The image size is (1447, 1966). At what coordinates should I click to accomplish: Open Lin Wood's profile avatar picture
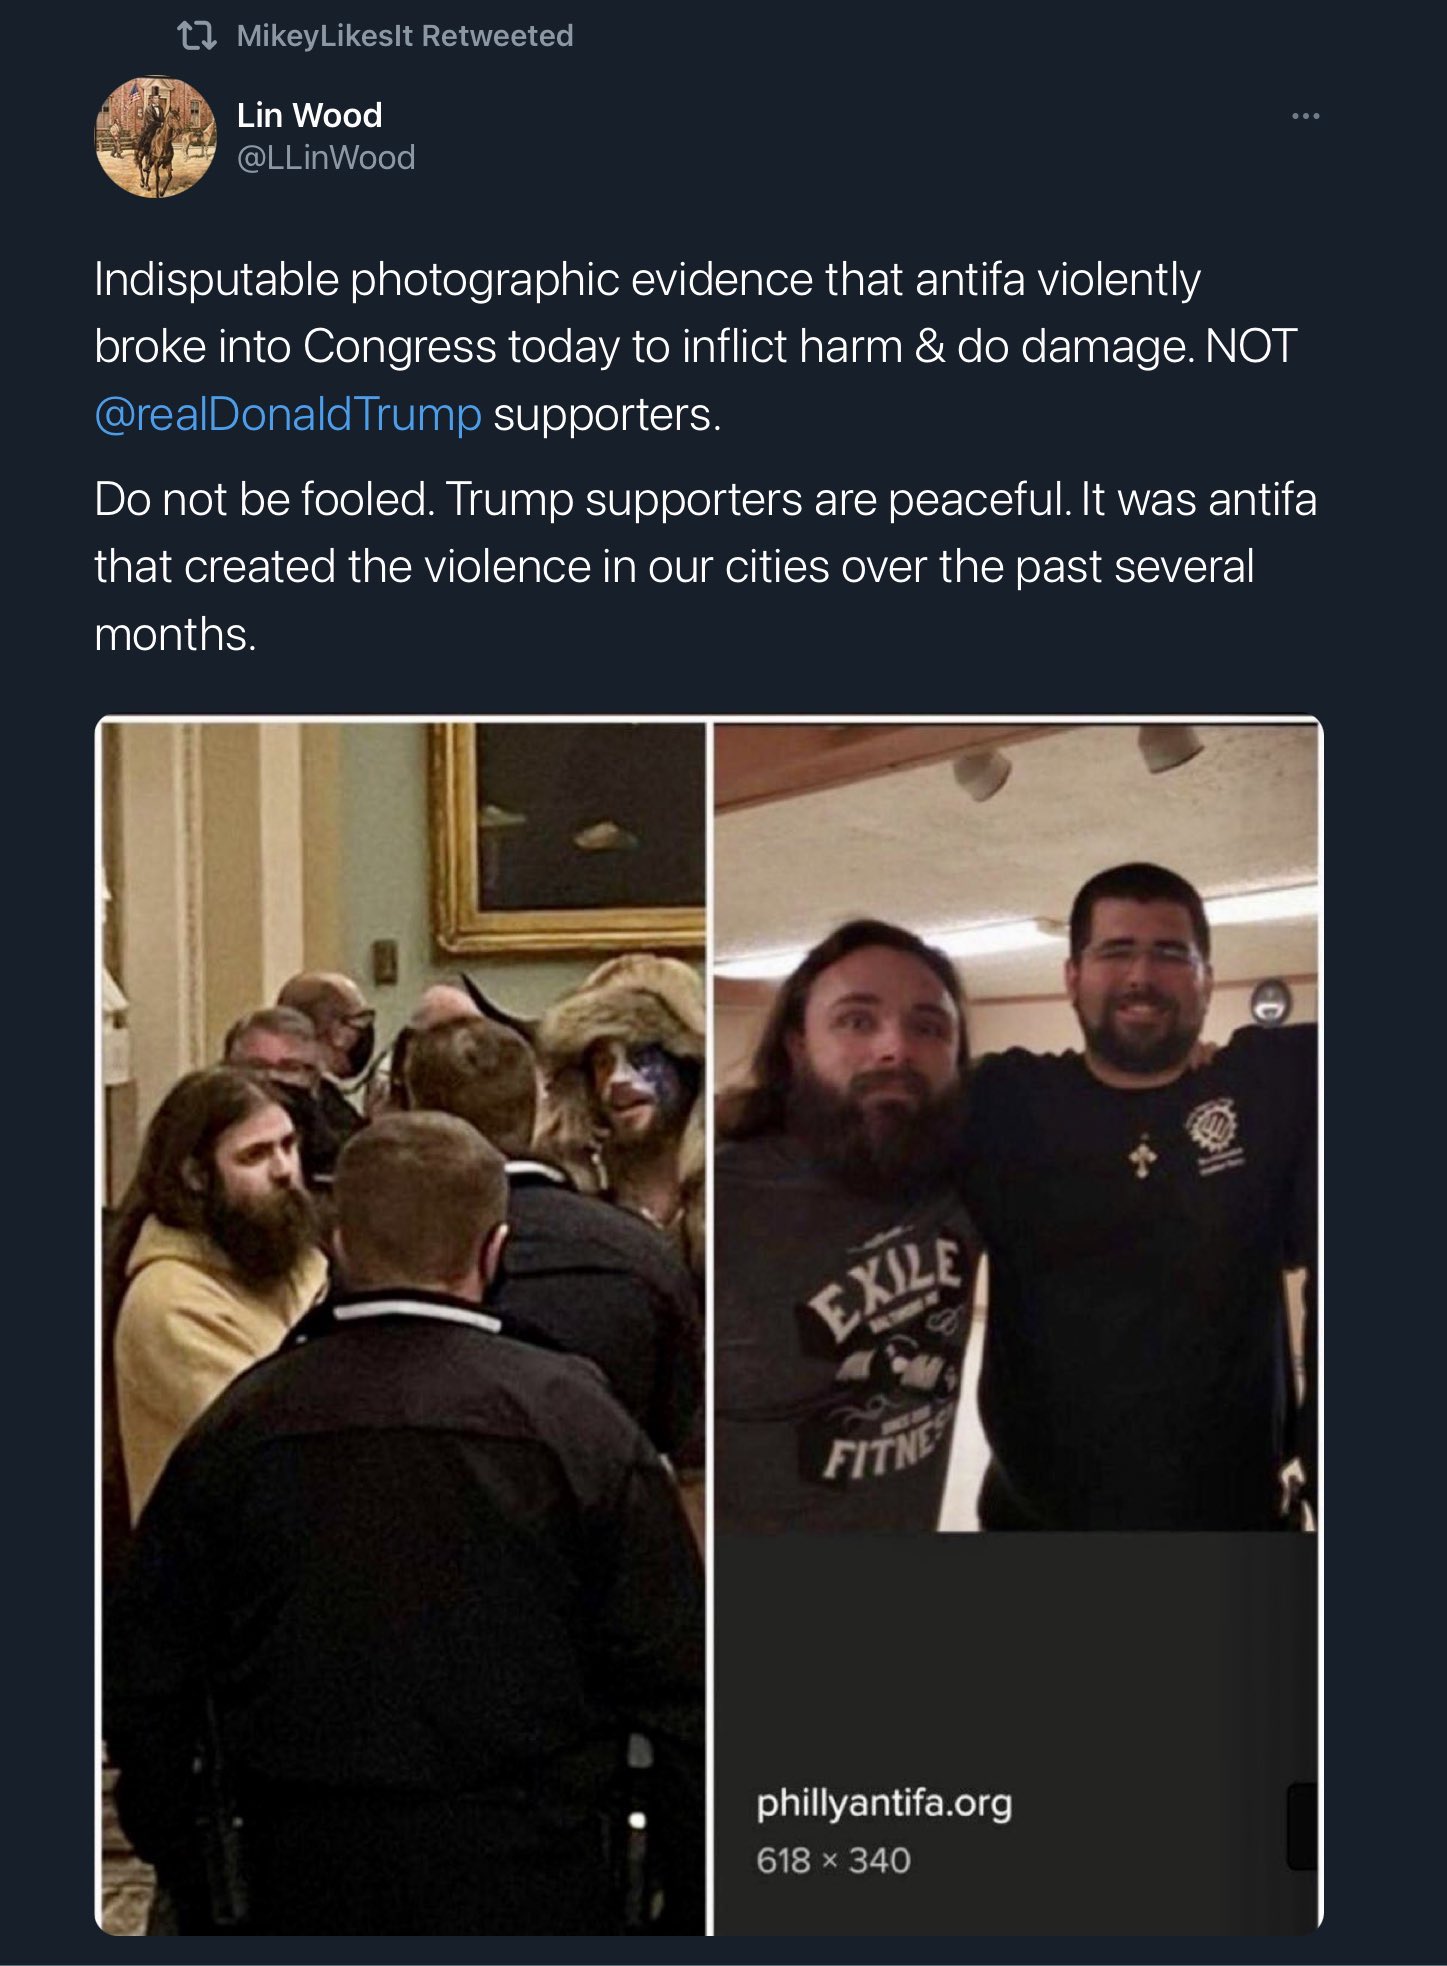click(155, 137)
